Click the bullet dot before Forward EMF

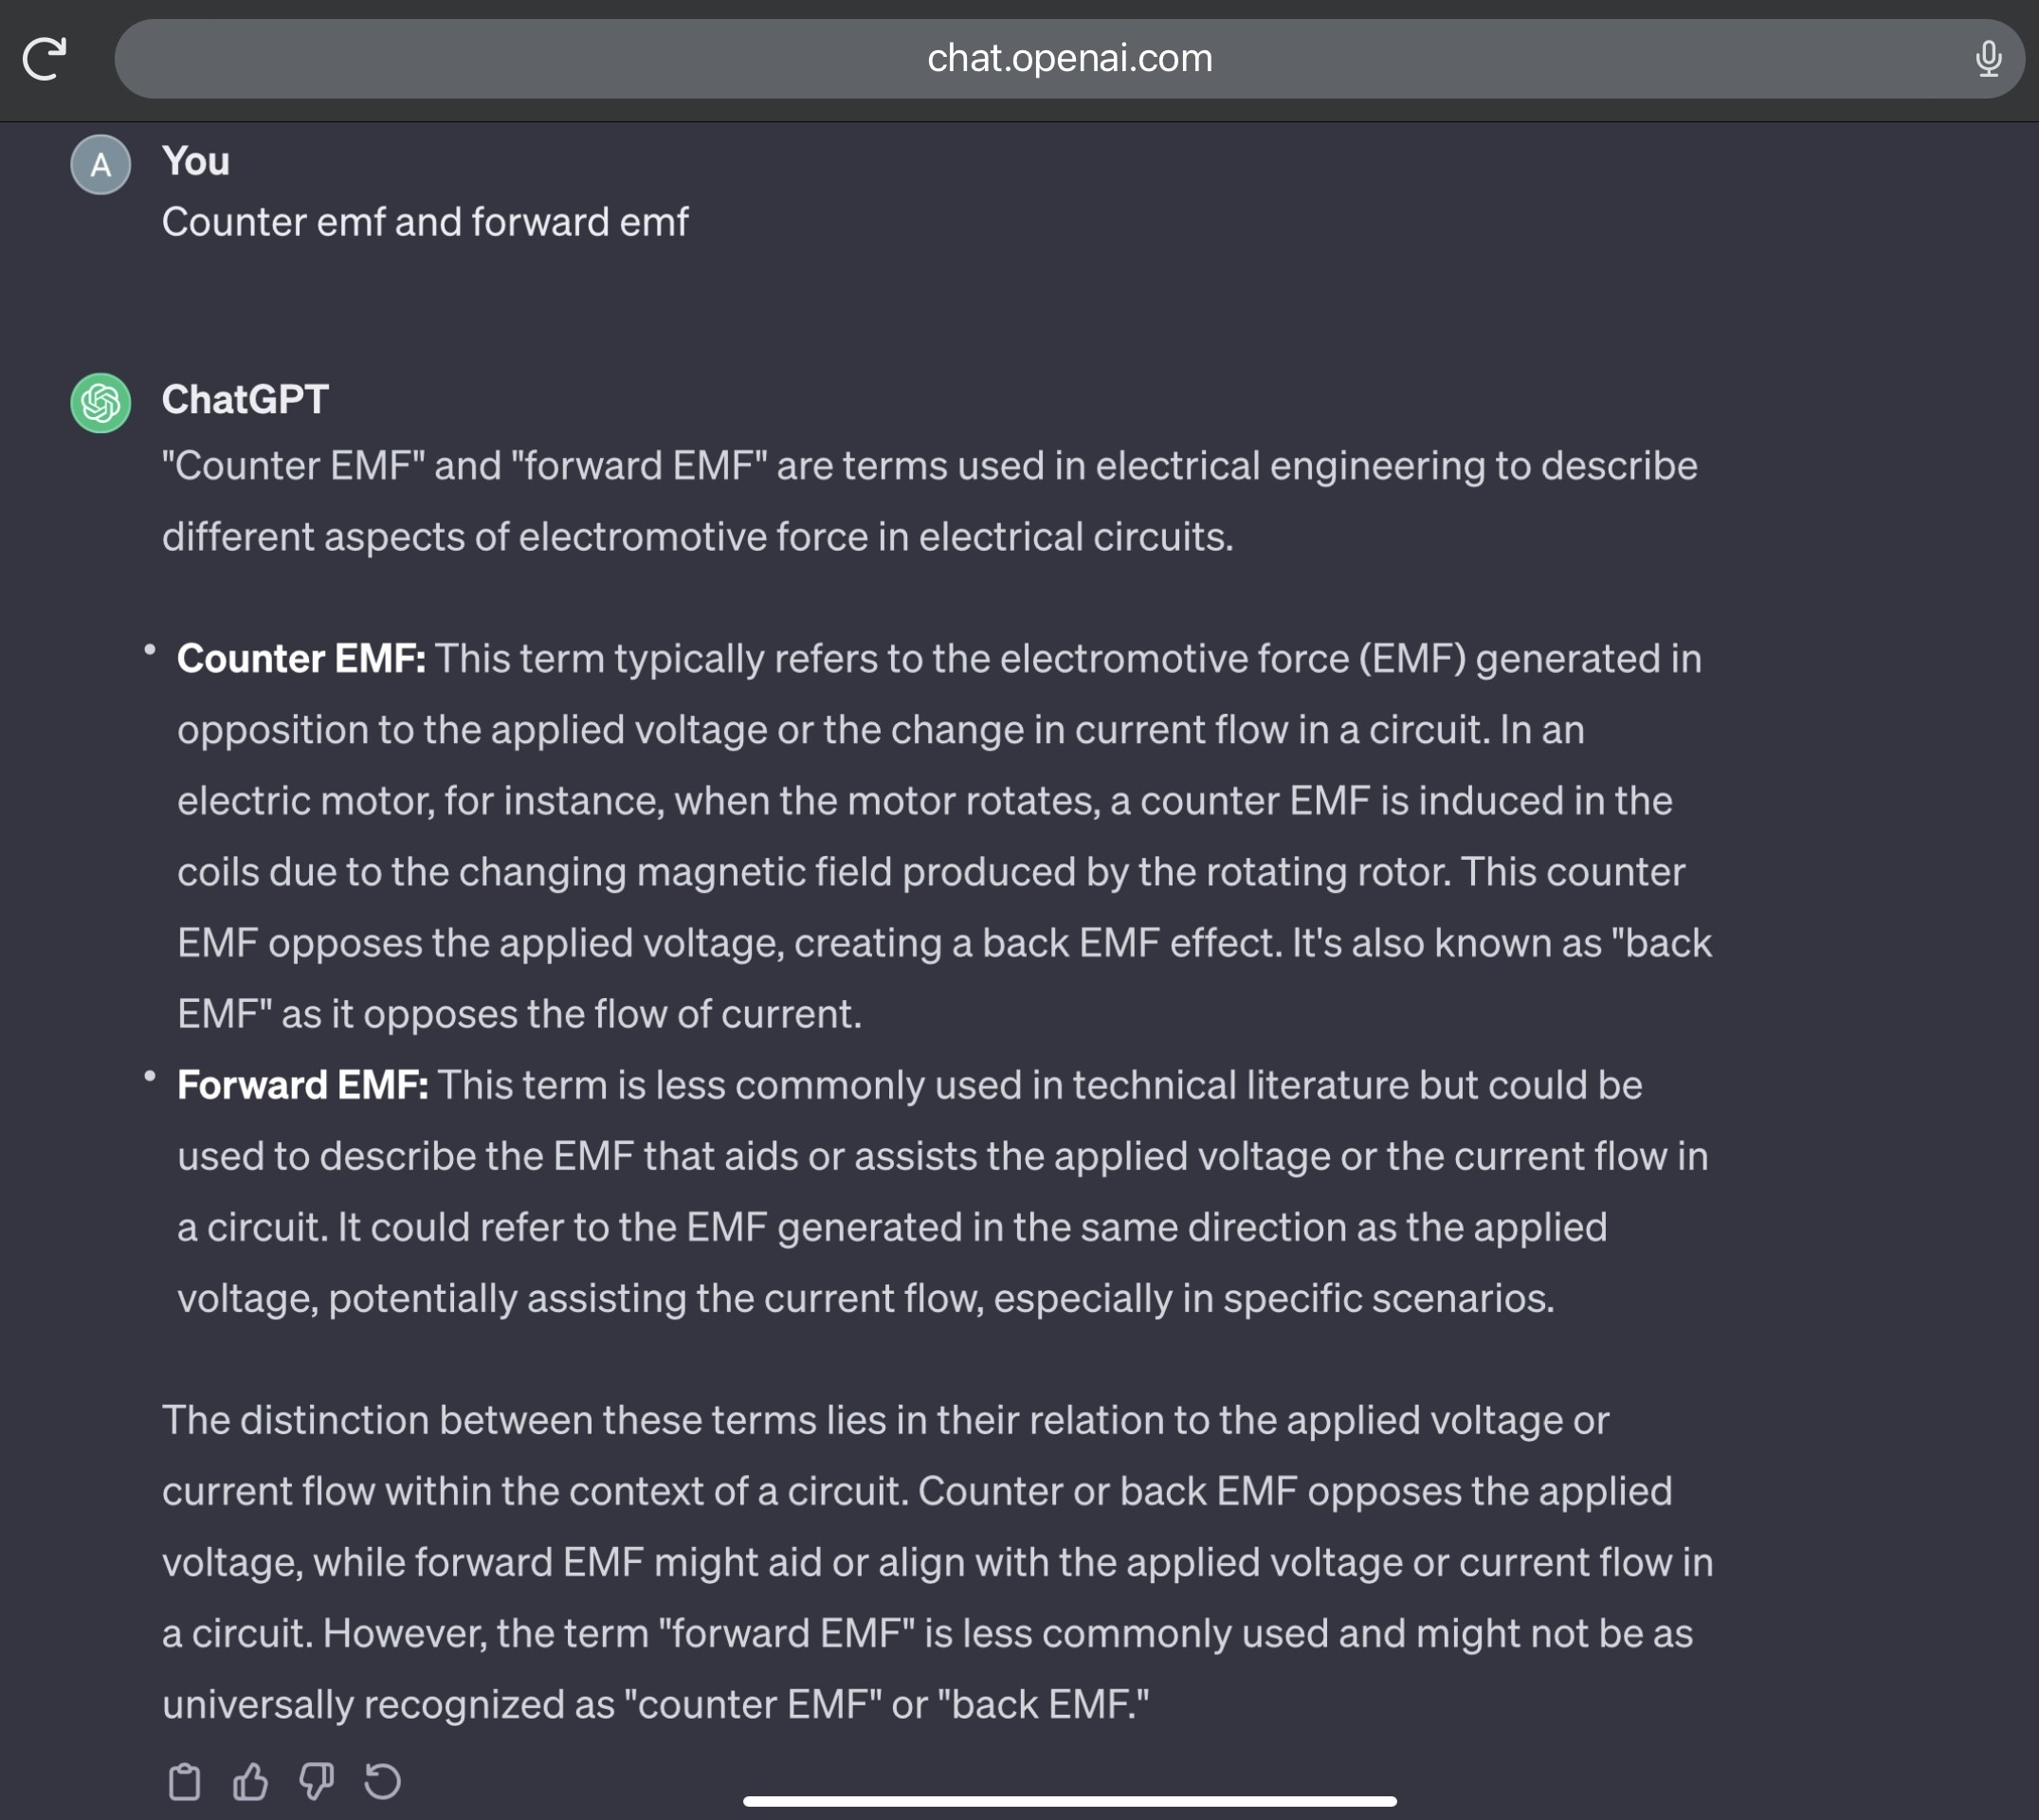coord(150,1077)
